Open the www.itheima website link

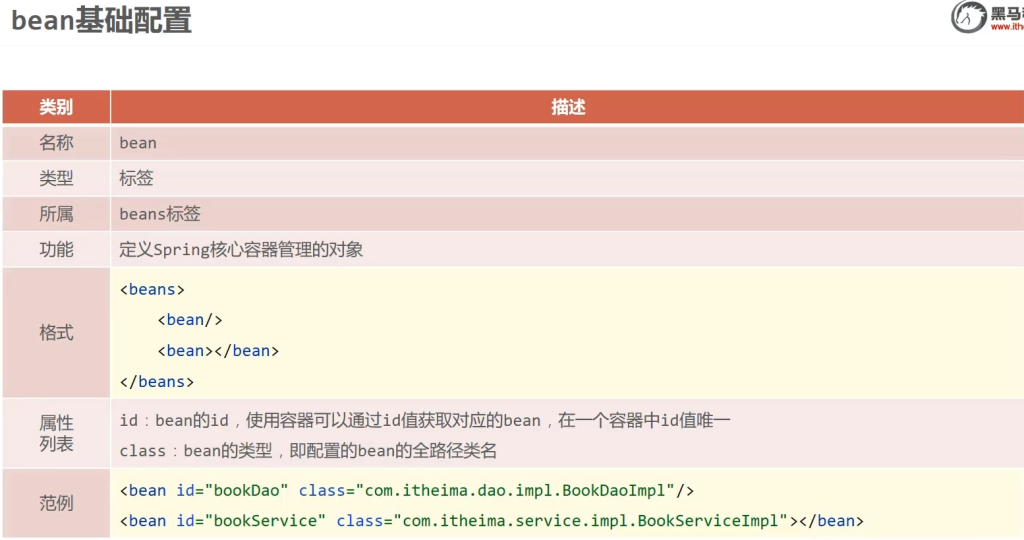[x=1006, y=27]
